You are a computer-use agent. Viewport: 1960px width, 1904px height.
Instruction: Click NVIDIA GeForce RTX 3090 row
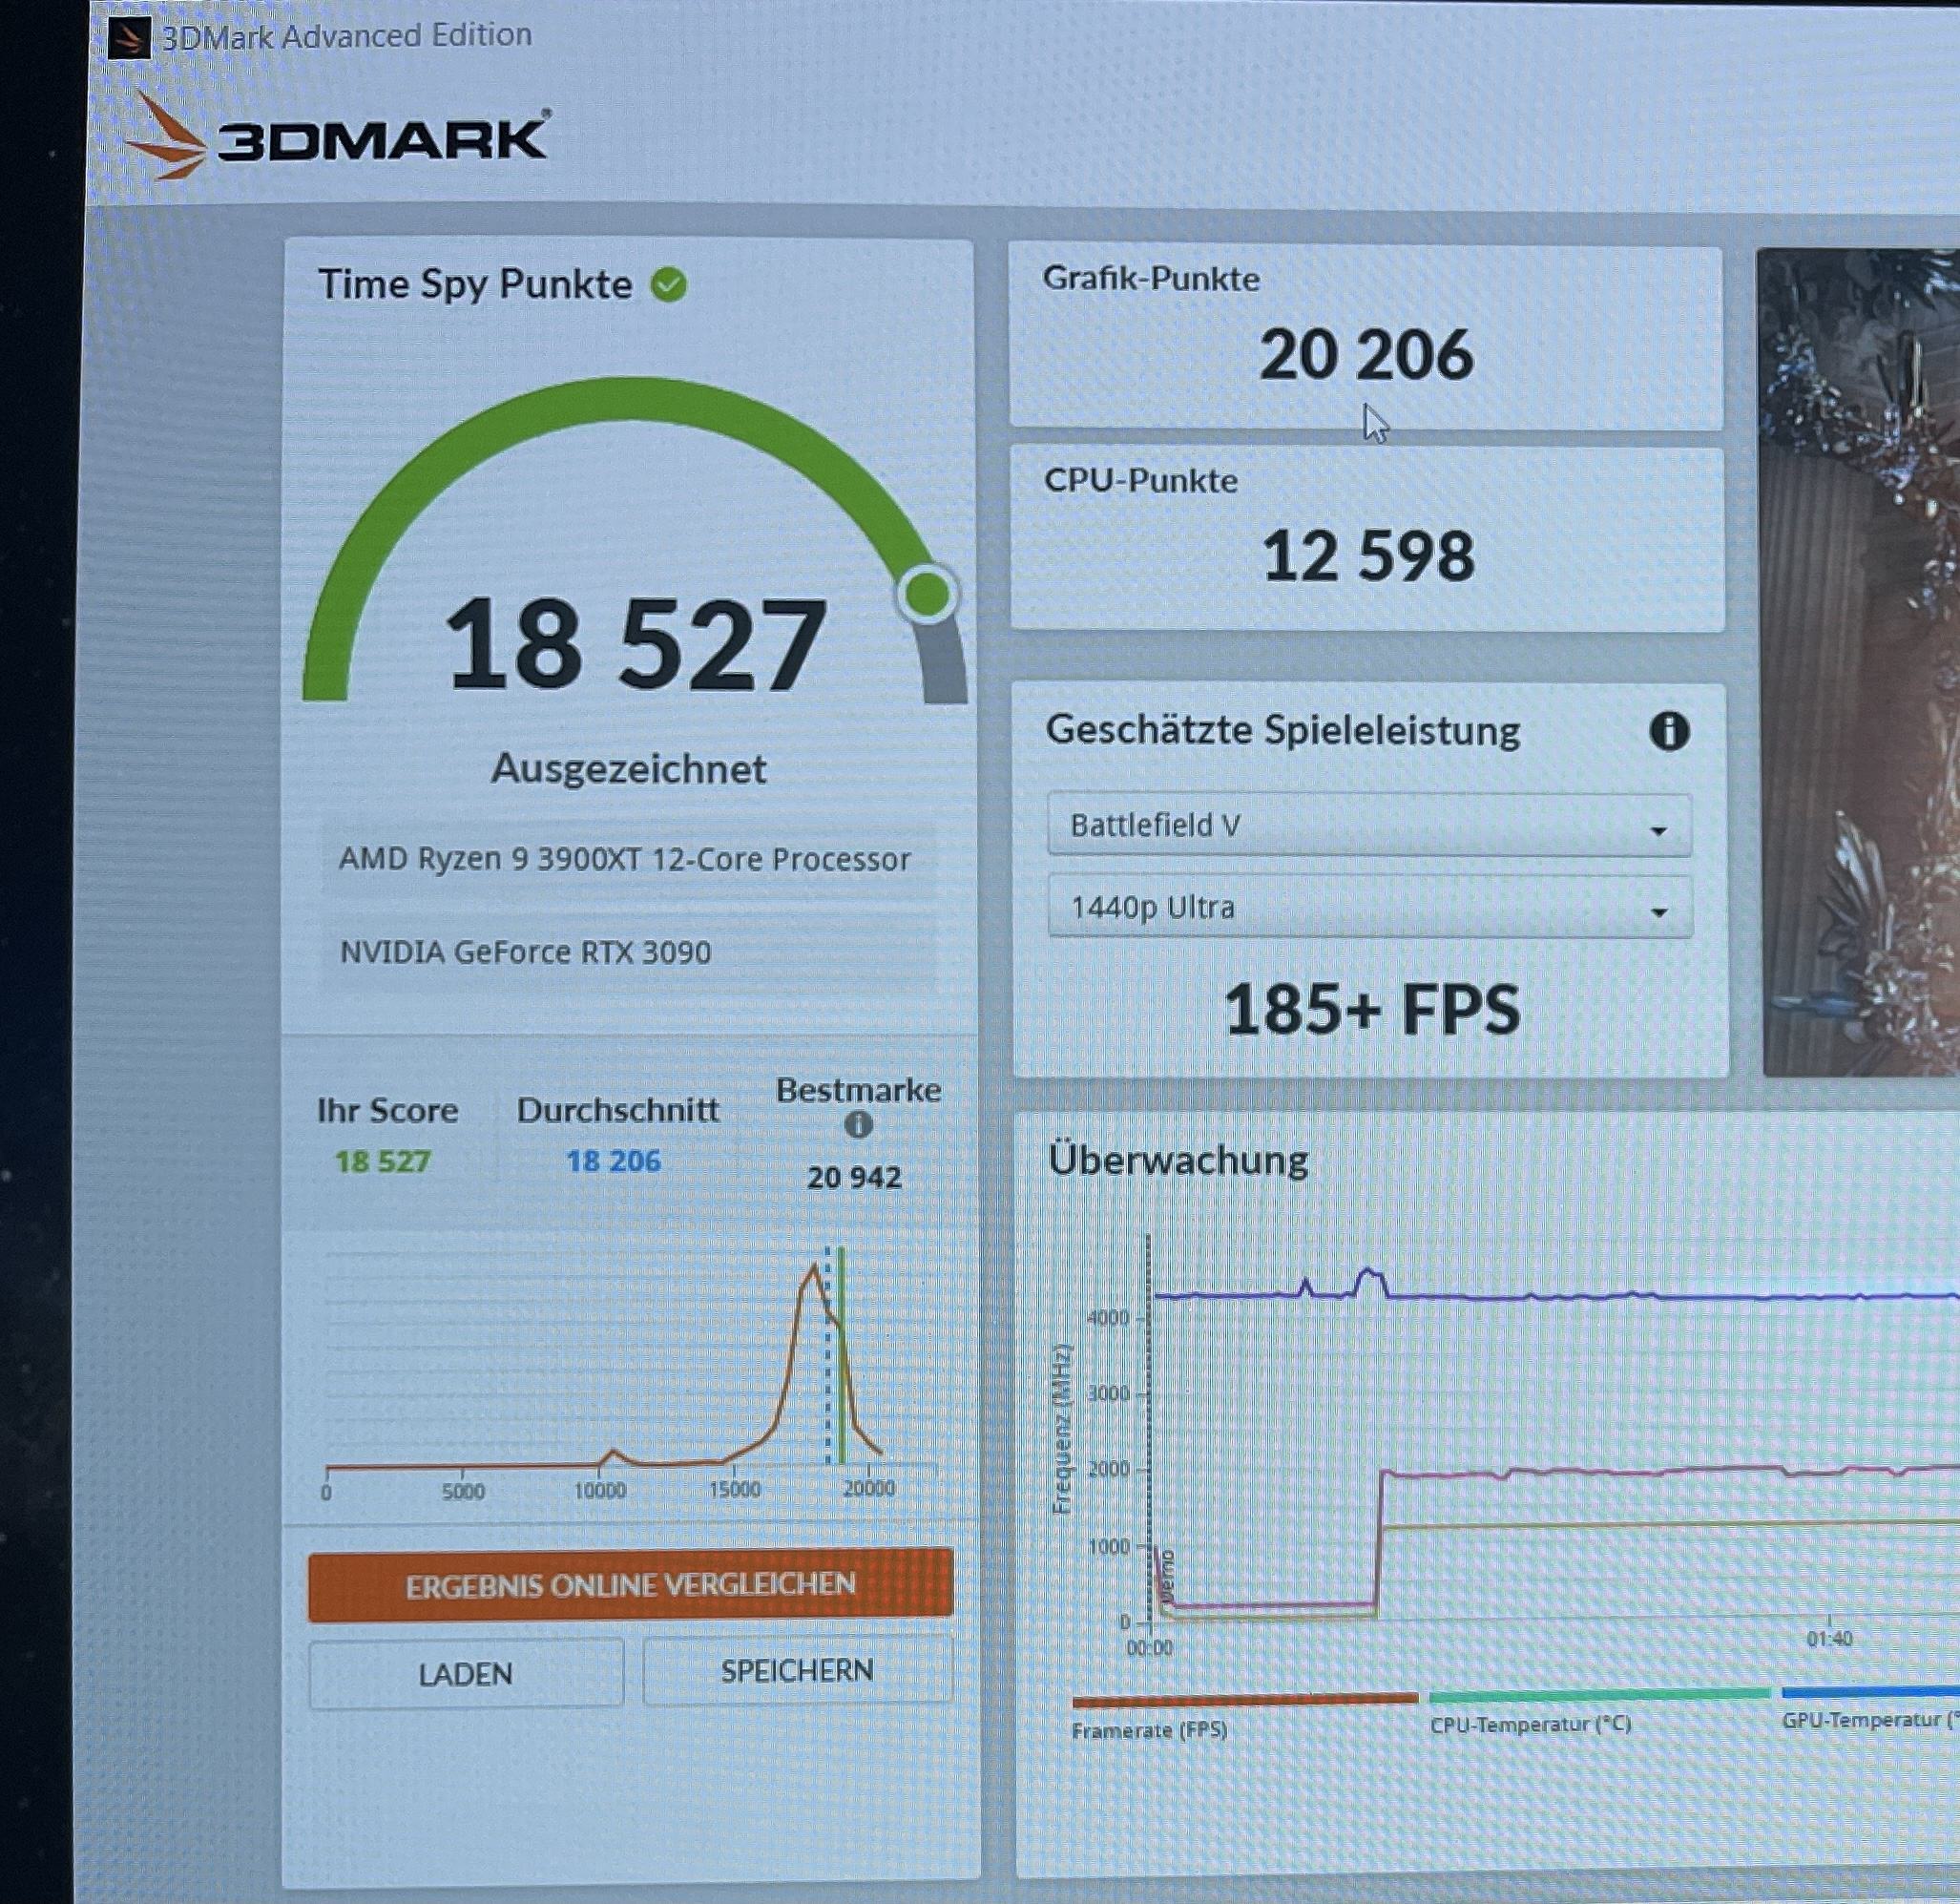tap(627, 952)
